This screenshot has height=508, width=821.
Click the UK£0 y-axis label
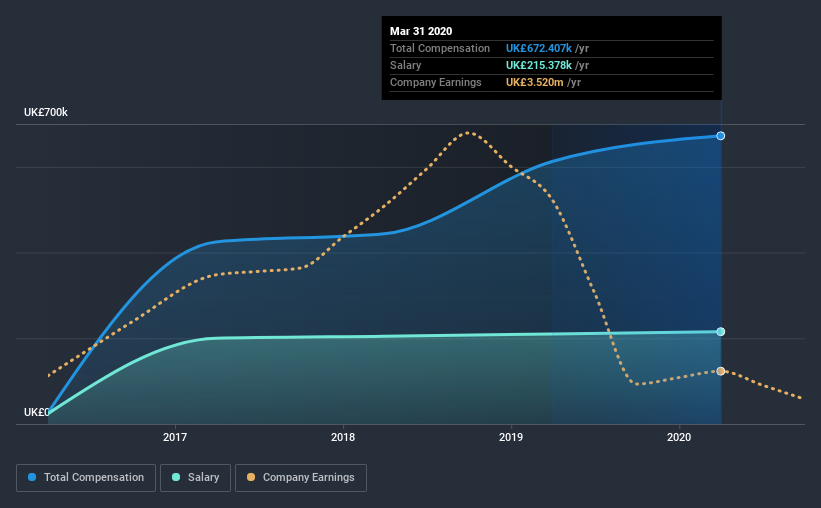36,412
